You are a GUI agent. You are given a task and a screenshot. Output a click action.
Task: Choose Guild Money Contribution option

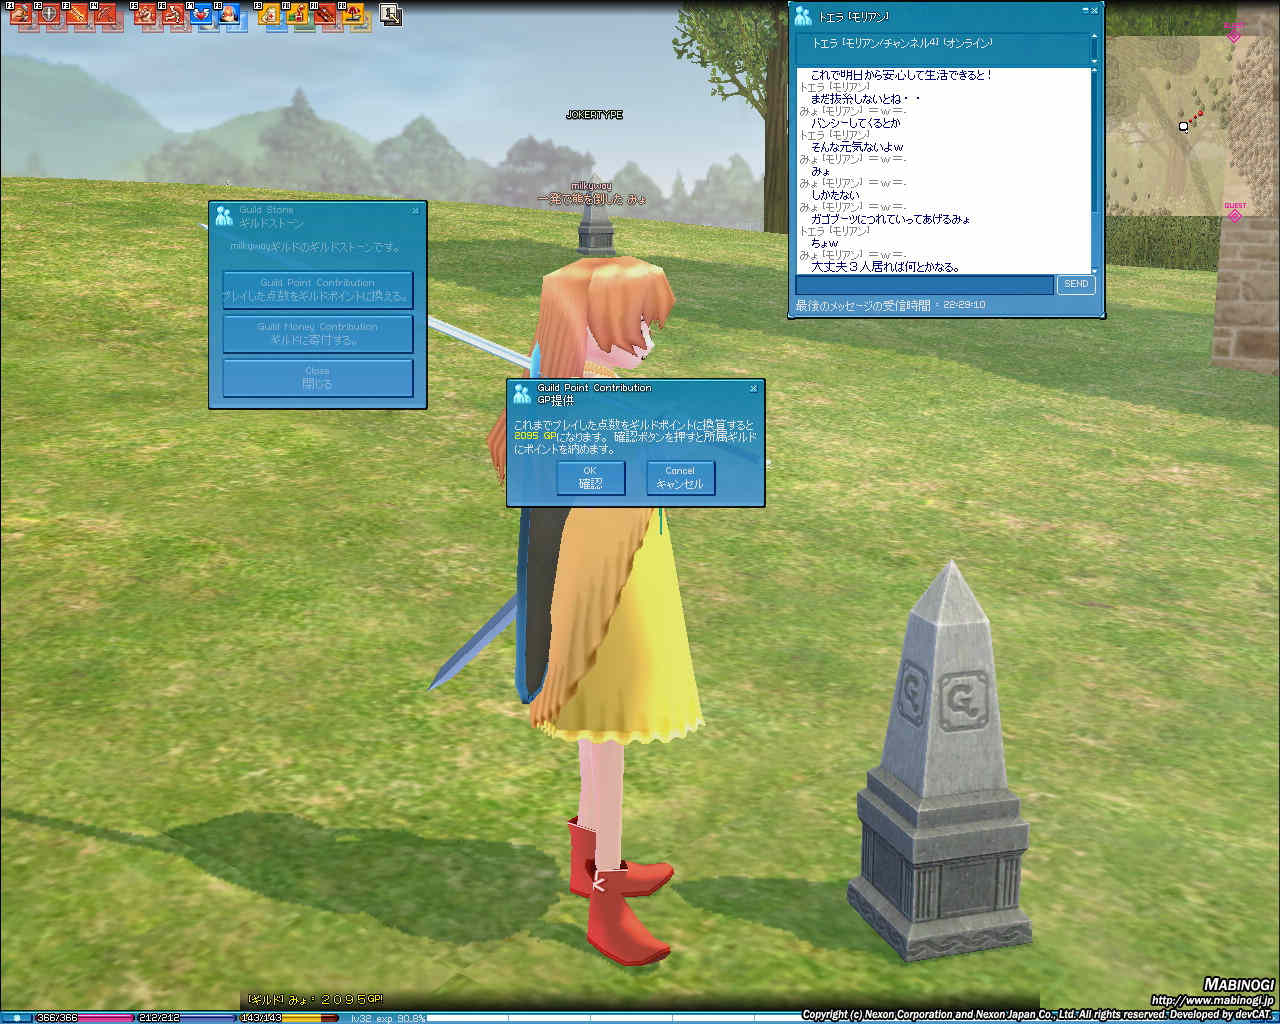(317, 334)
